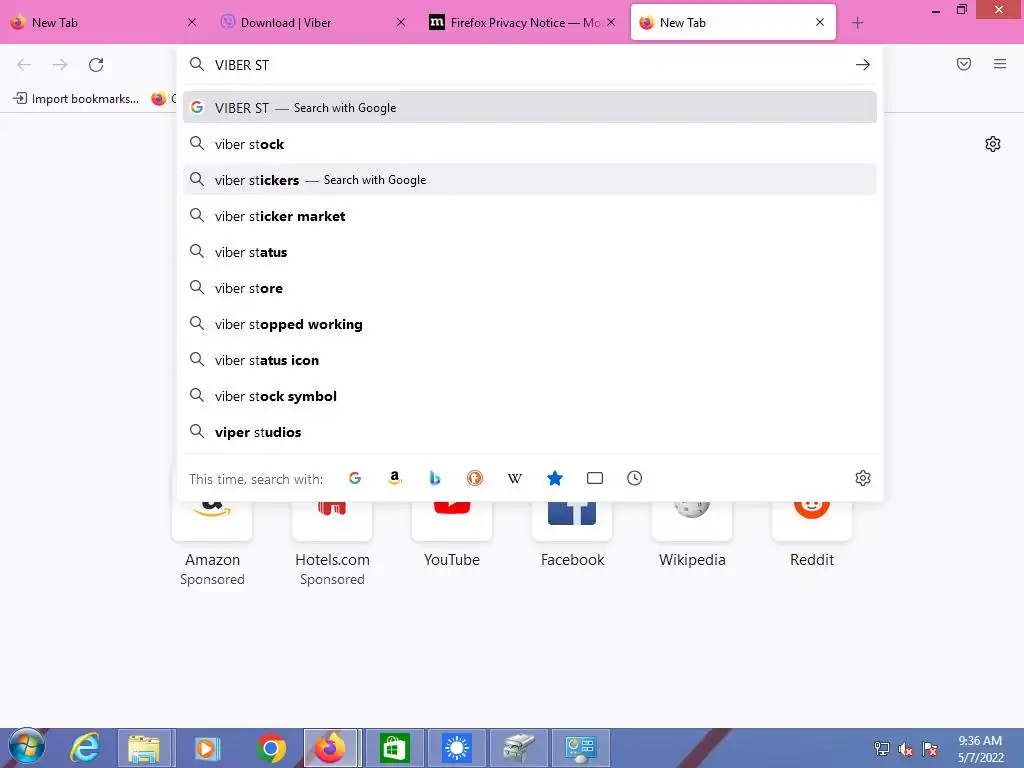The image size is (1024, 768).
Task: Open a new tab with plus button
Action: [x=857, y=23]
